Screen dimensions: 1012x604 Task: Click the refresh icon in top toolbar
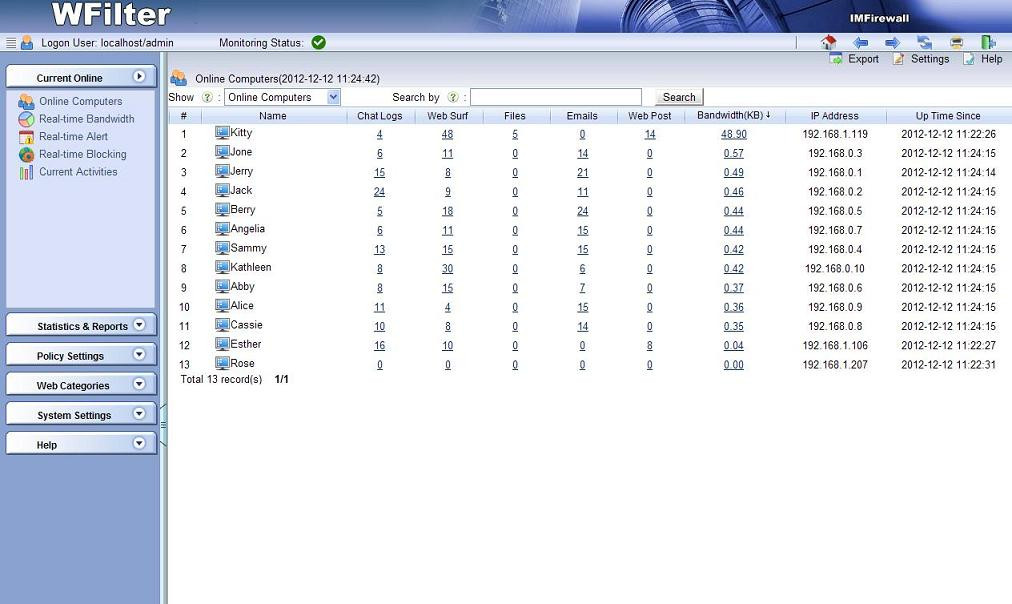click(x=924, y=43)
